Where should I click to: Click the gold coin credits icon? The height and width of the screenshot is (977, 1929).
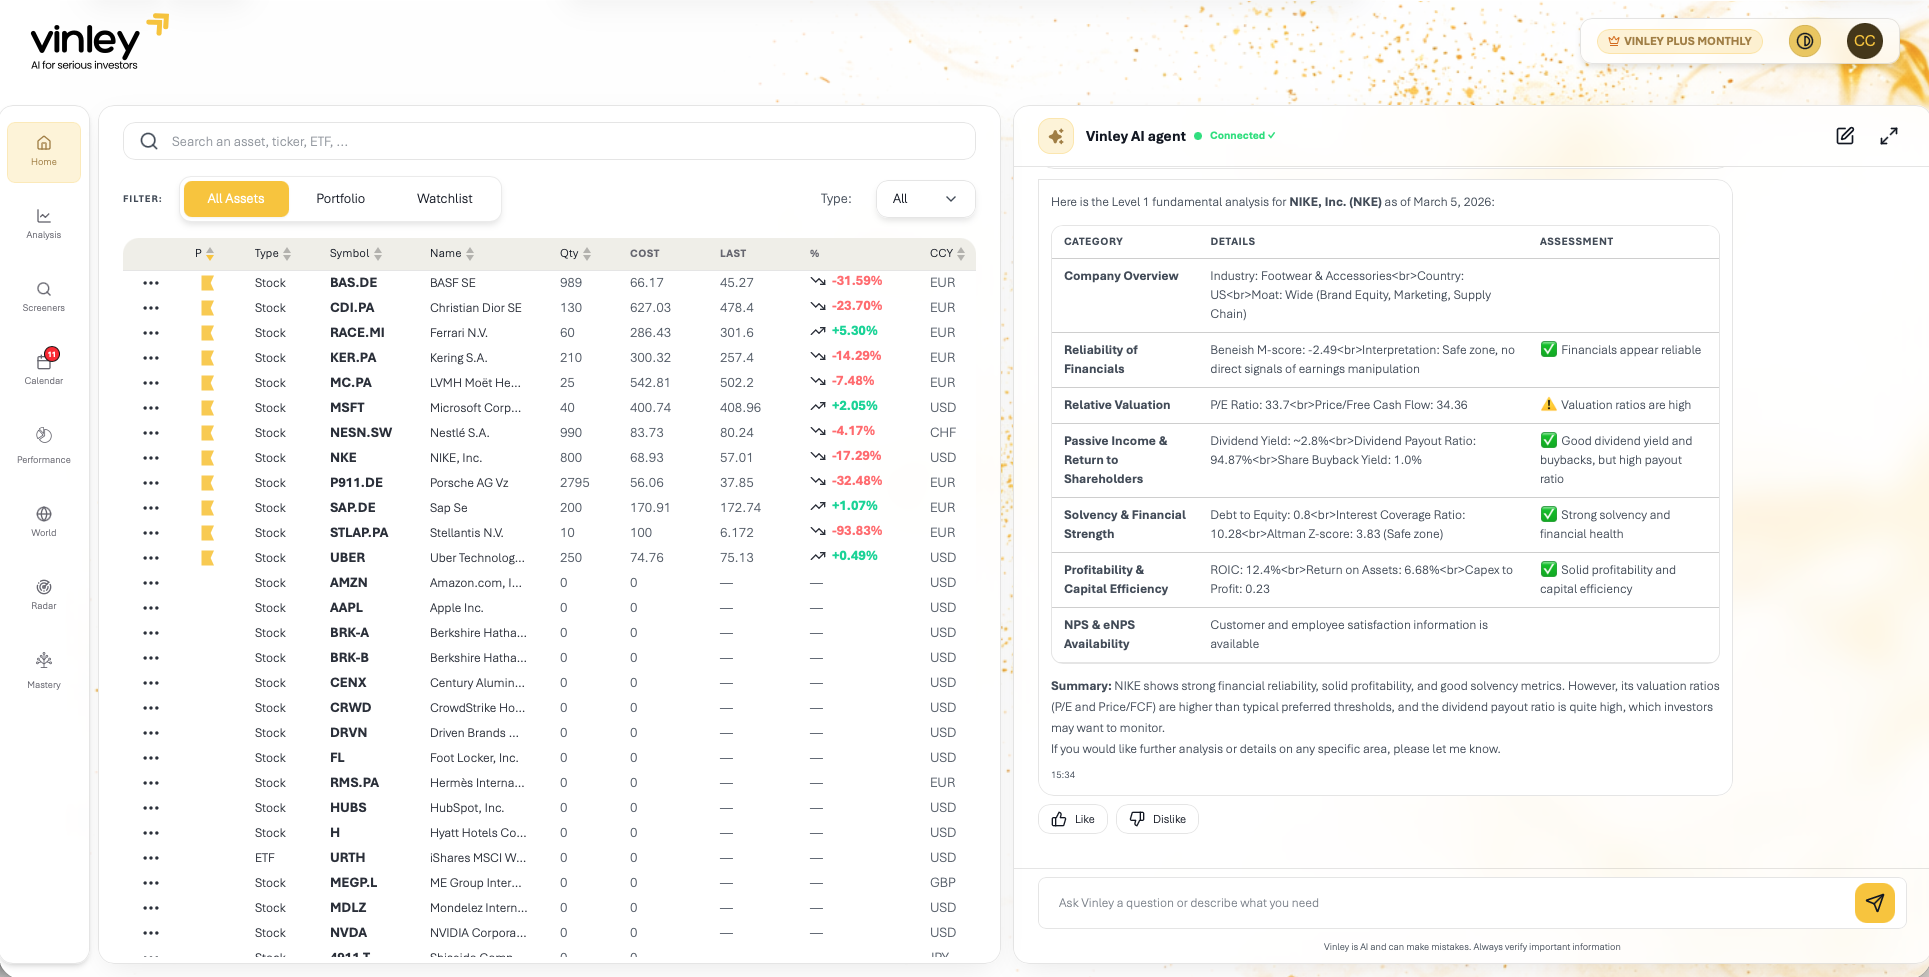[x=1805, y=41]
